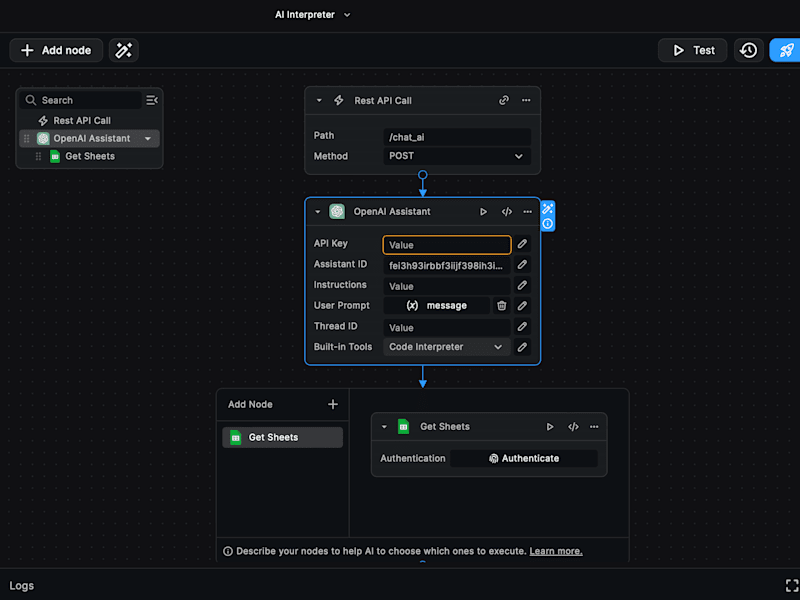Screen dimensions: 800x600
Task: Edit Assistant ID with pencil icon
Action: pyautogui.click(x=522, y=265)
